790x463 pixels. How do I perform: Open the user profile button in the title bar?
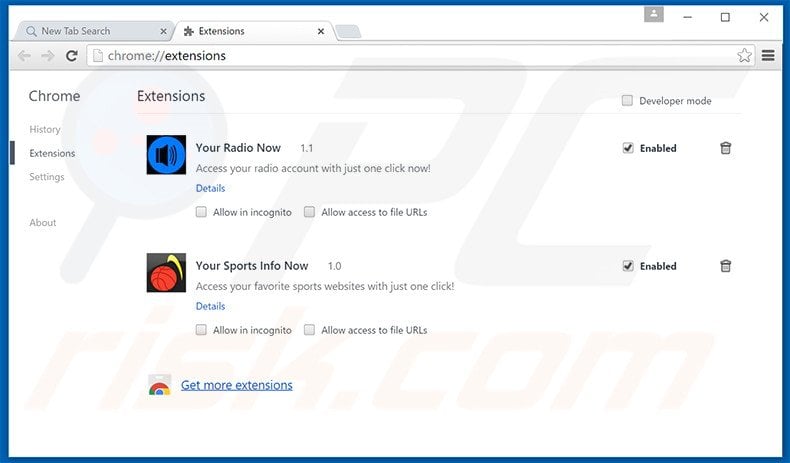click(653, 15)
